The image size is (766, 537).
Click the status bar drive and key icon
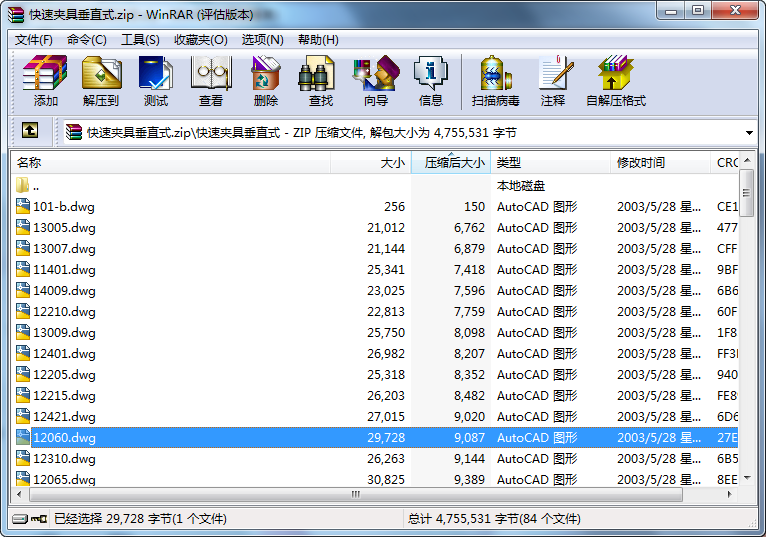click(x=29, y=518)
